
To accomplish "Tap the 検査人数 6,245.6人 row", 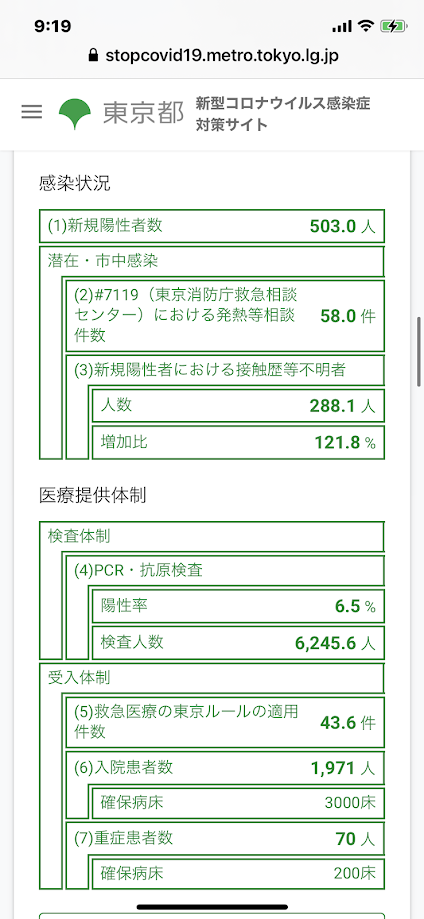I will 238,643.
